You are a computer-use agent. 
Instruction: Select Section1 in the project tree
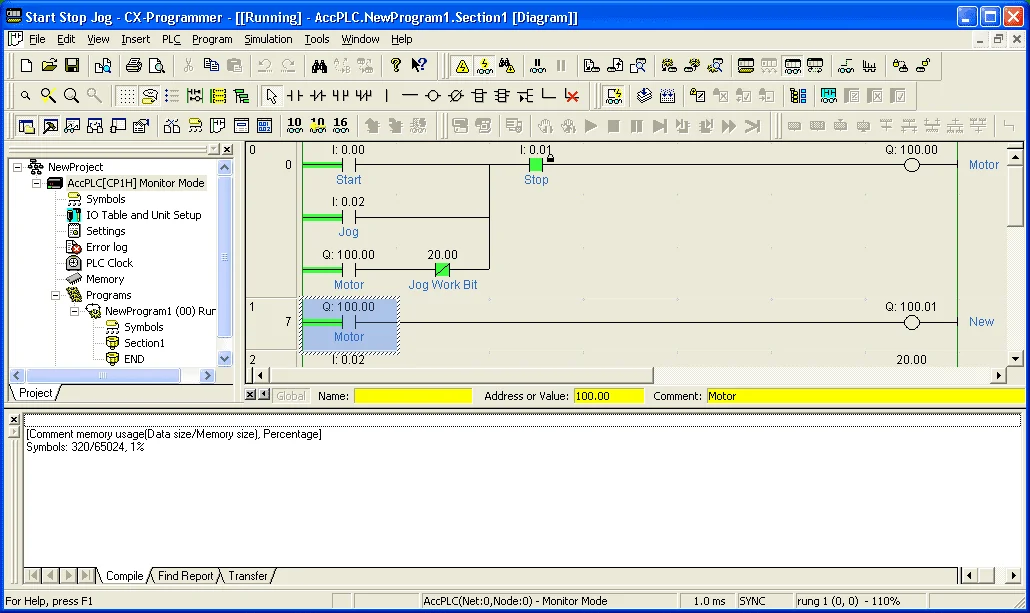point(145,343)
